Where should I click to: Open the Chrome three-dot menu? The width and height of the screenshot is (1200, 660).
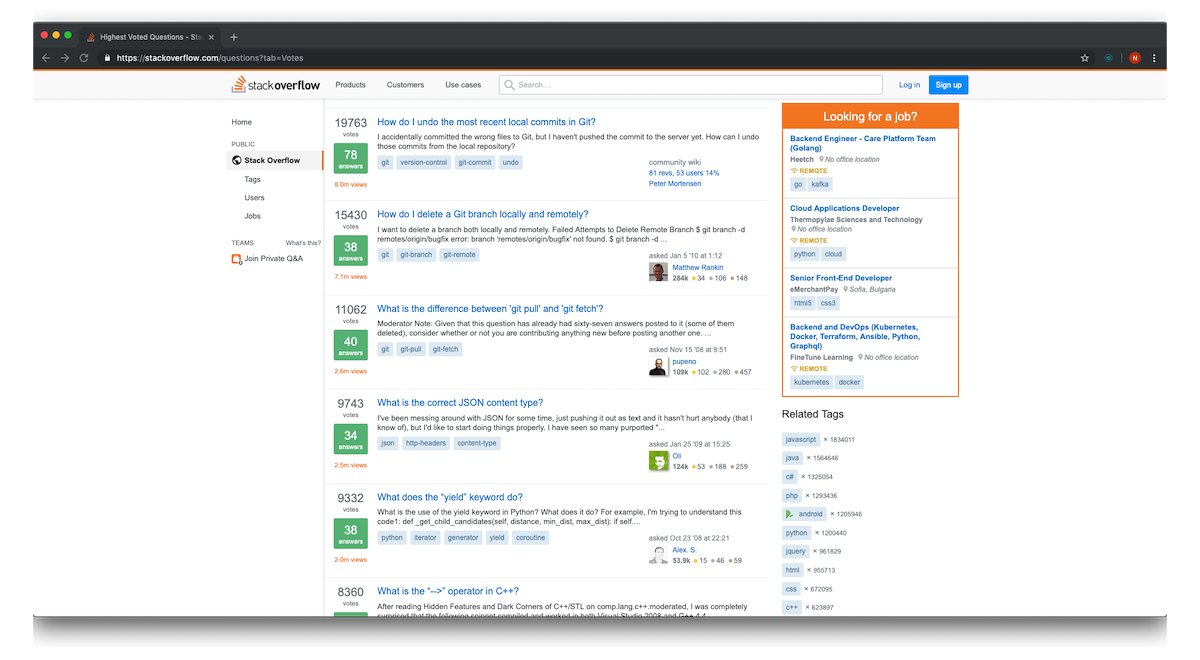point(1154,58)
